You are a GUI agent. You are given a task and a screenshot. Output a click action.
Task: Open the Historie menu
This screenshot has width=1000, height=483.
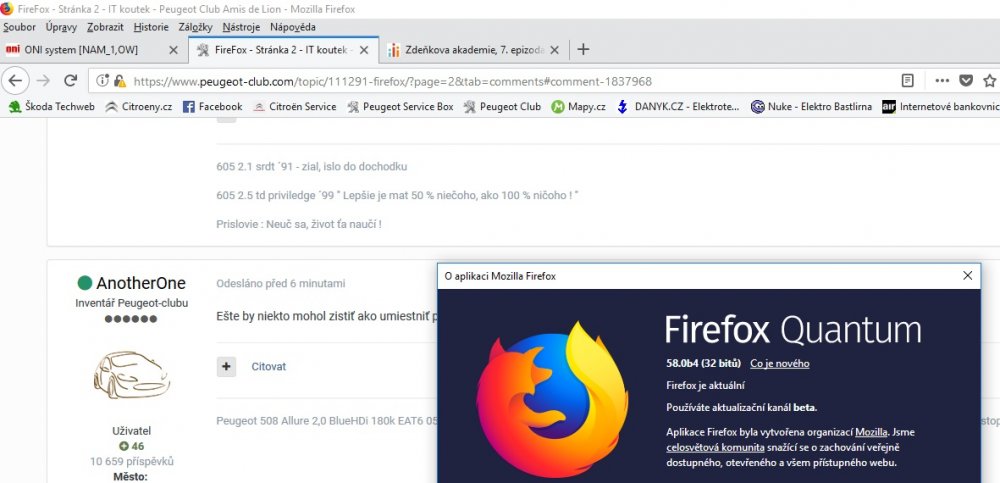pyautogui.click(x=151, y=27)
